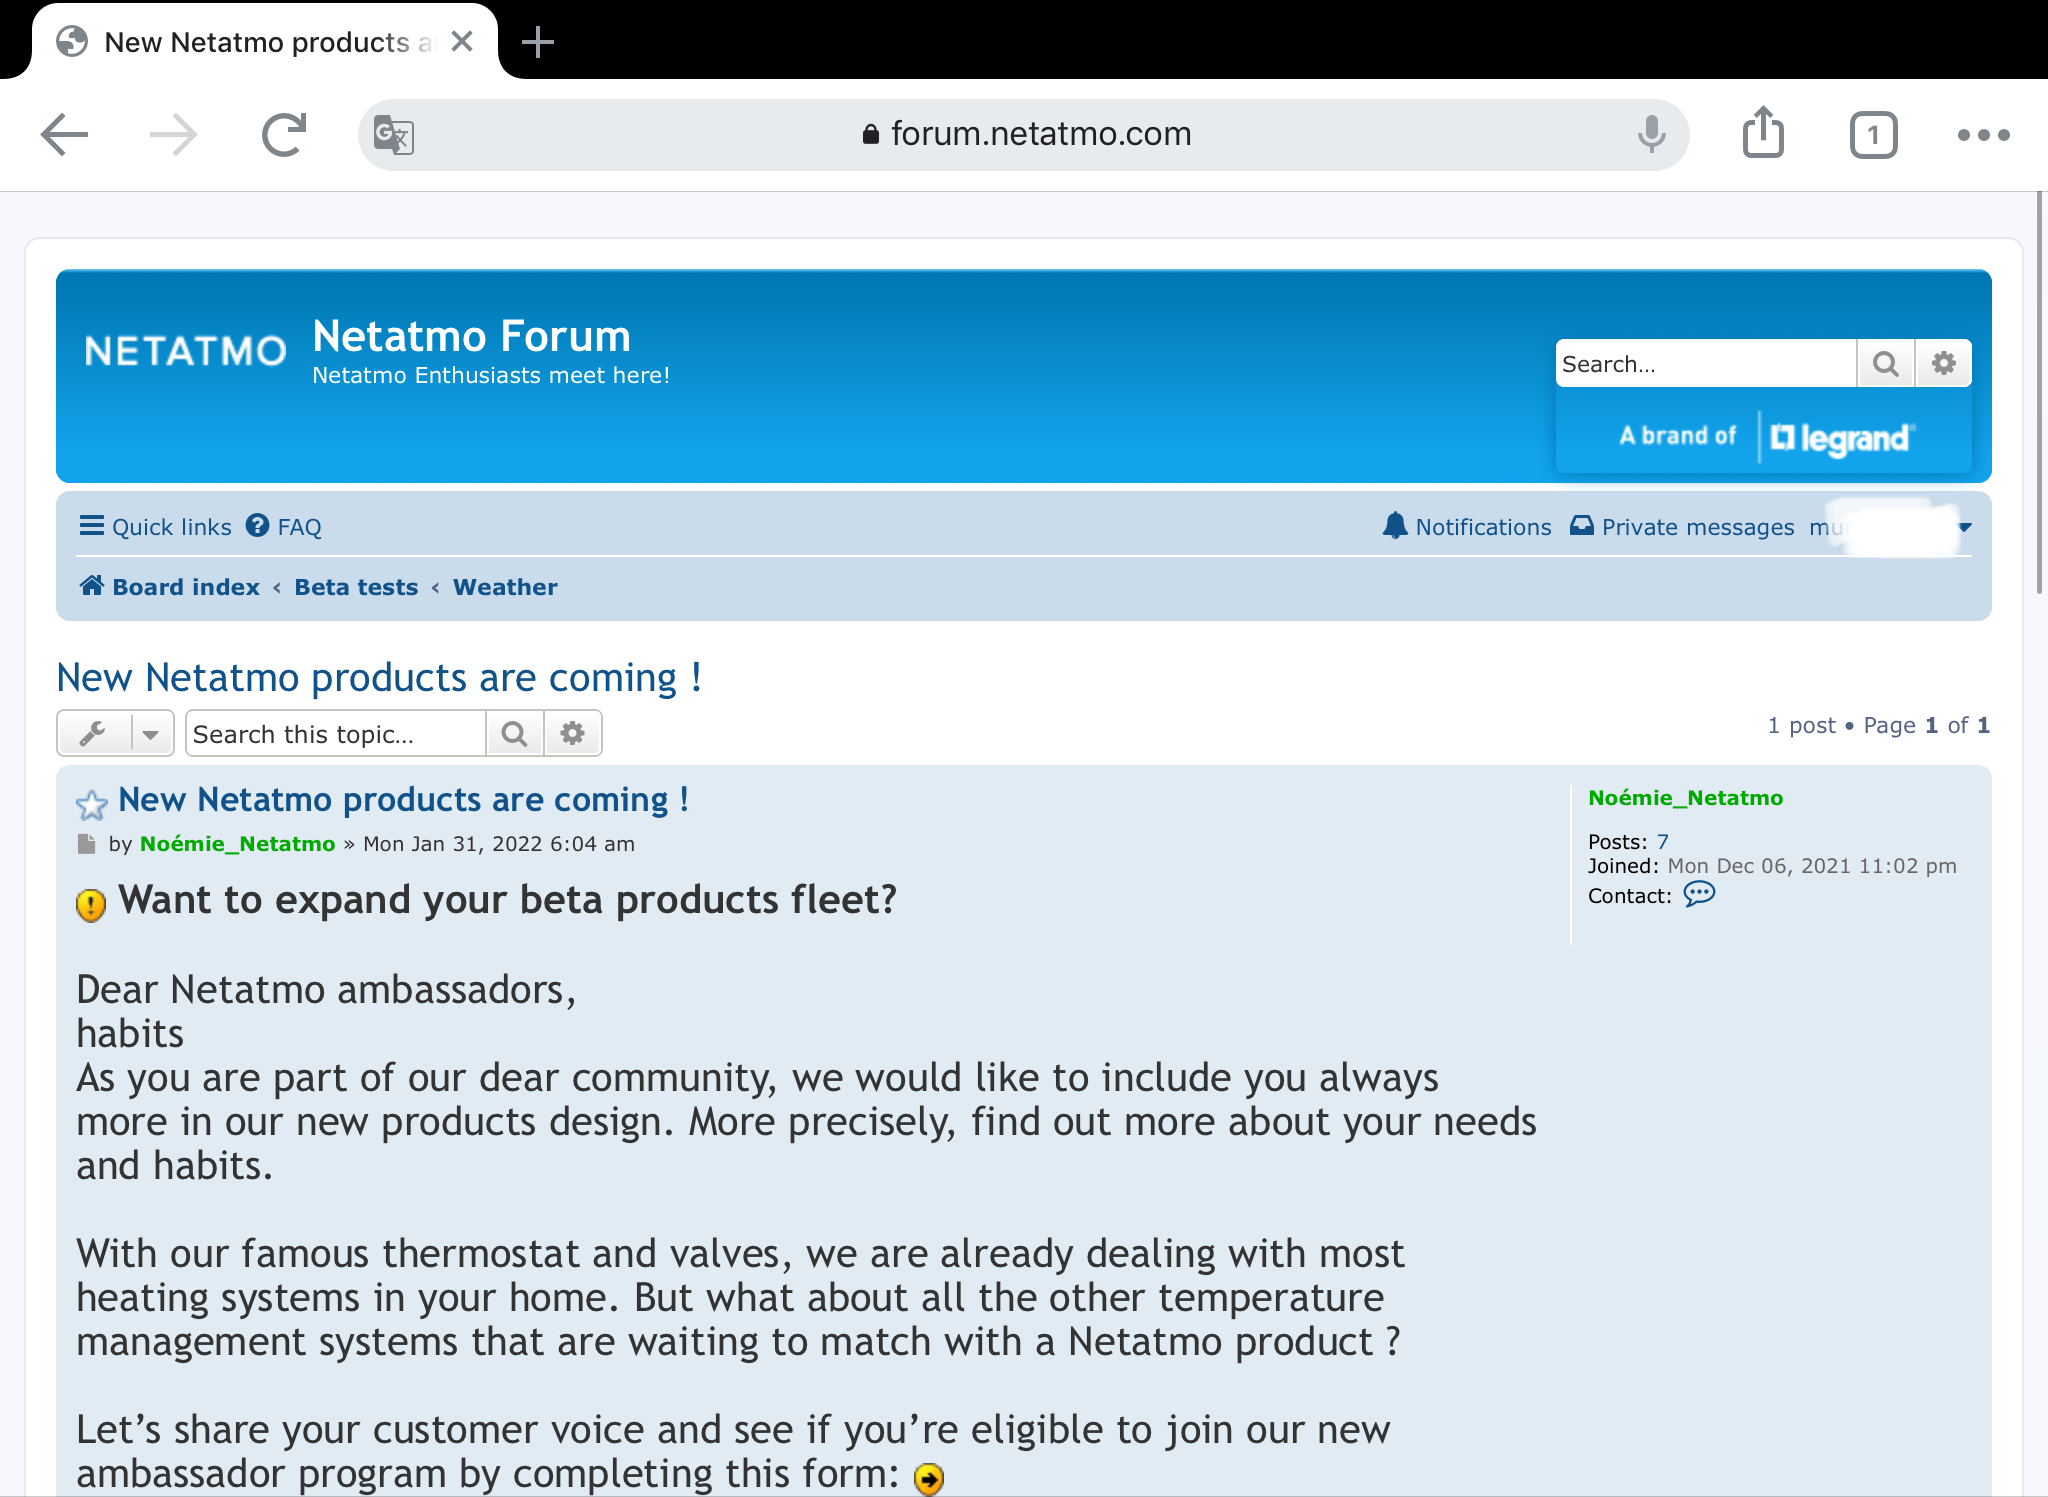Screen dimensions: 2048x1497
Task: Open the FAQ link
Action: coord(284,527)
